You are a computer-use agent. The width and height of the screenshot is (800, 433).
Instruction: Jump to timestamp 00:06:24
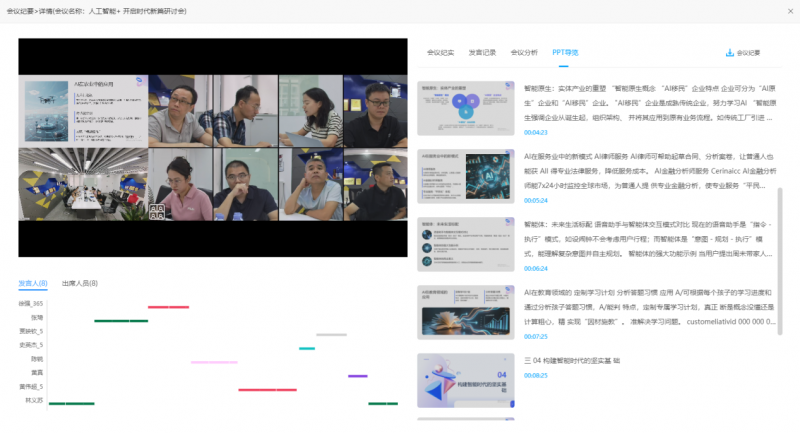point(536,269)
